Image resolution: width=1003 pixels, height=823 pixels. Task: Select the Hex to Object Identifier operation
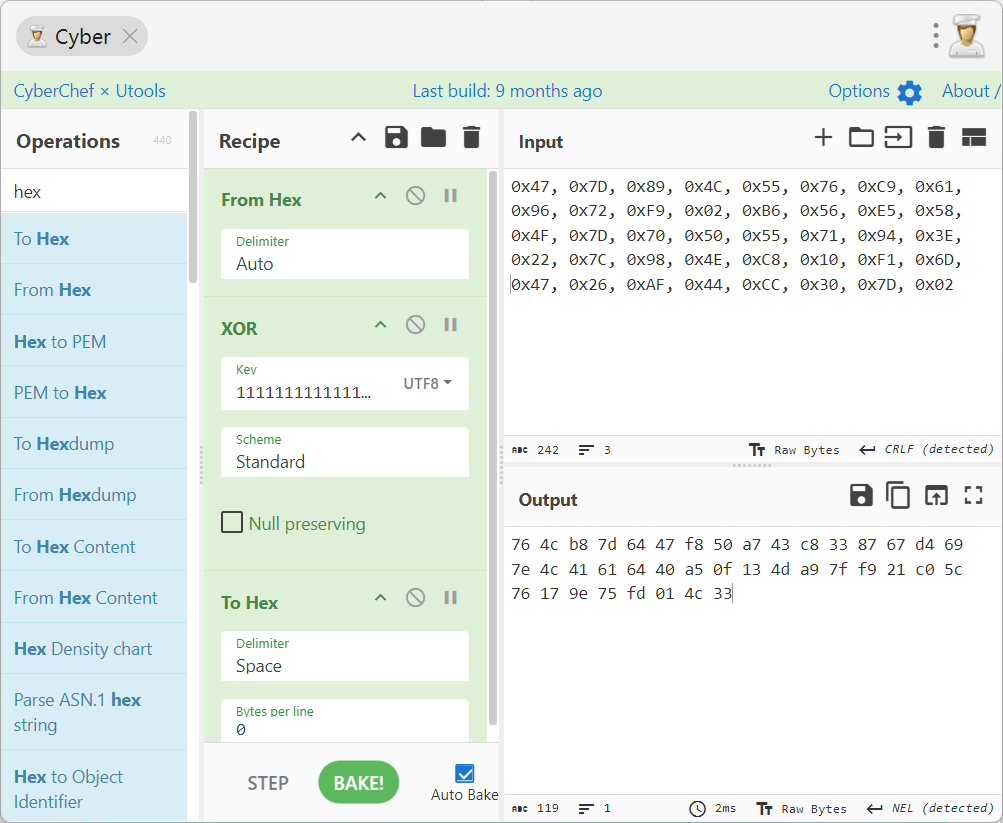94,788
